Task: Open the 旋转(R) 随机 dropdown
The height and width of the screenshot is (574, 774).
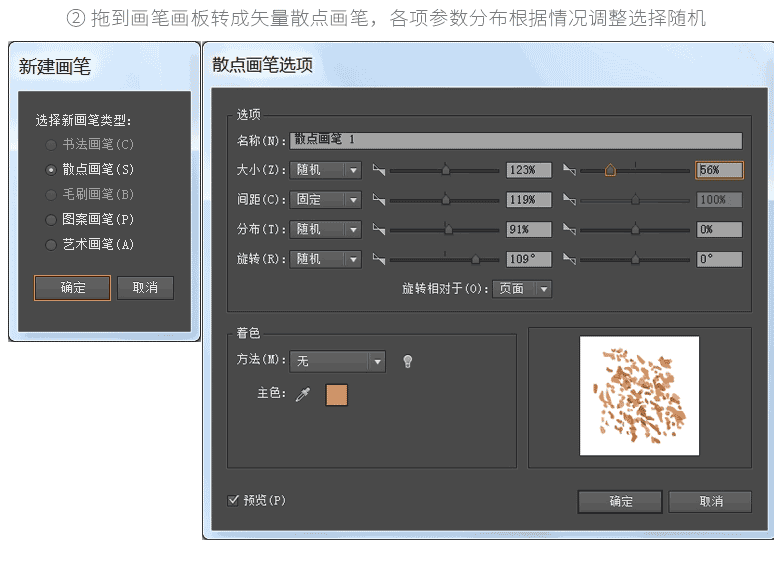Action: [x=326, y=259]
